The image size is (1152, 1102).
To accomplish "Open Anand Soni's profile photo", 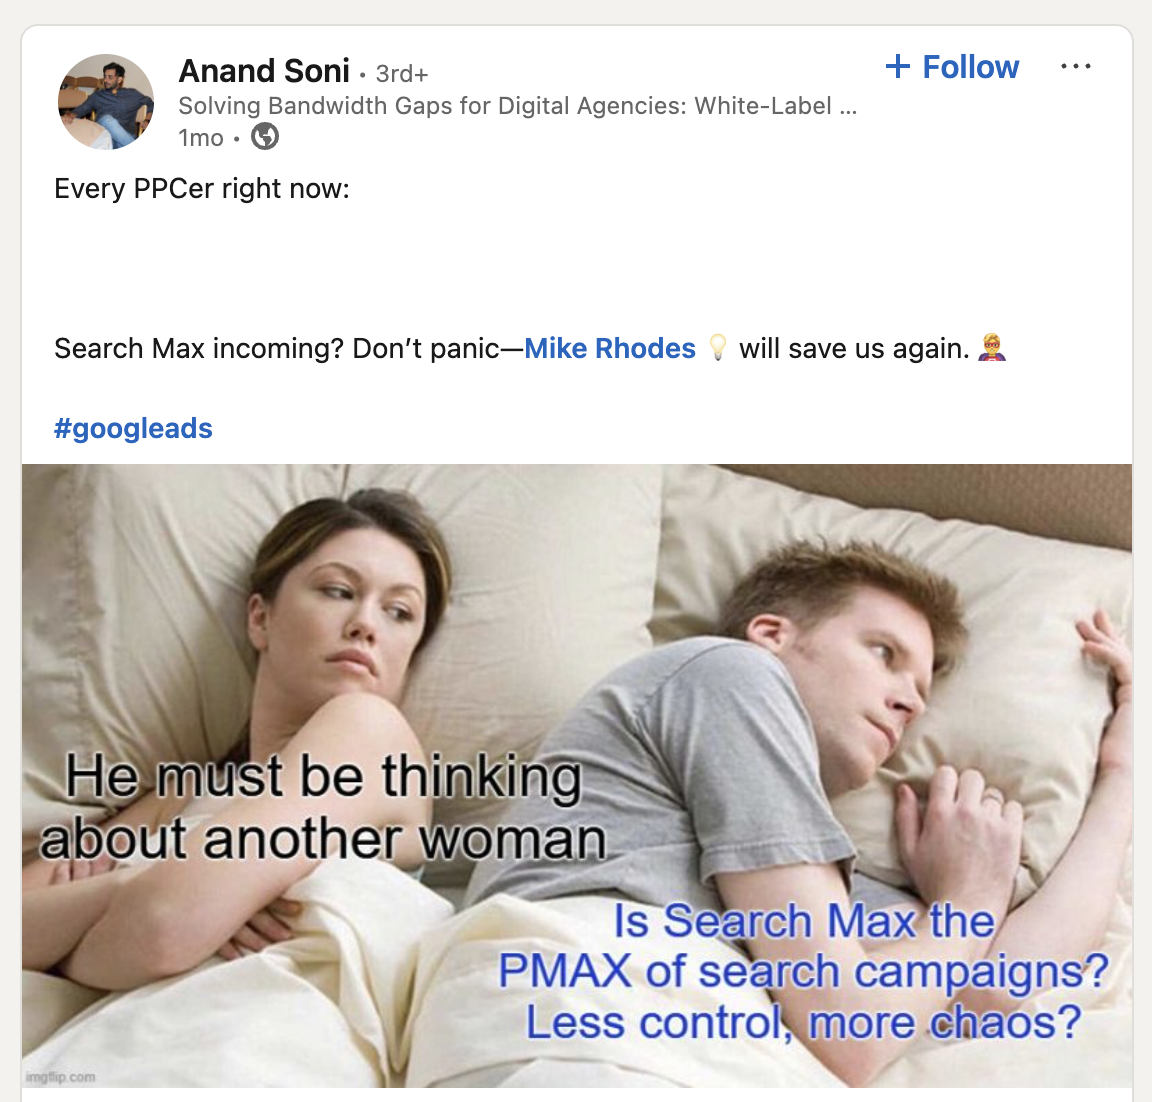I will (107, 101).
